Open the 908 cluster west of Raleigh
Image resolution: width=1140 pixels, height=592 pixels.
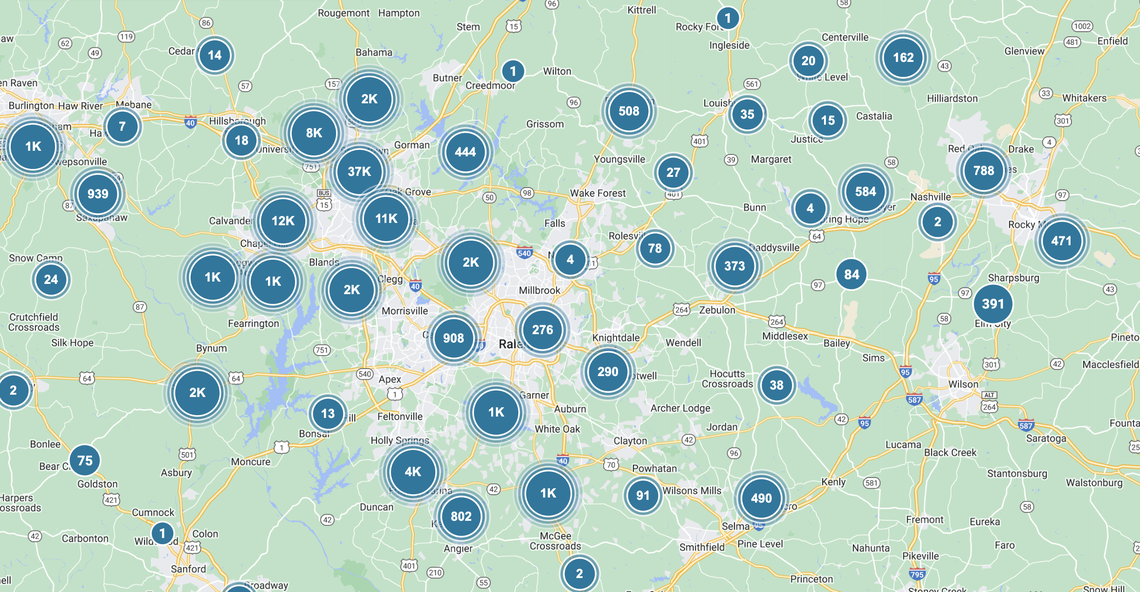(x=454, y=338)
